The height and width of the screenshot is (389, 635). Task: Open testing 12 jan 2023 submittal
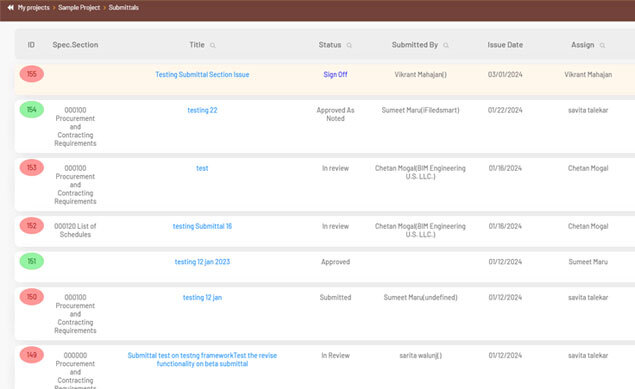pyautogui.click(x=202, y=262)
